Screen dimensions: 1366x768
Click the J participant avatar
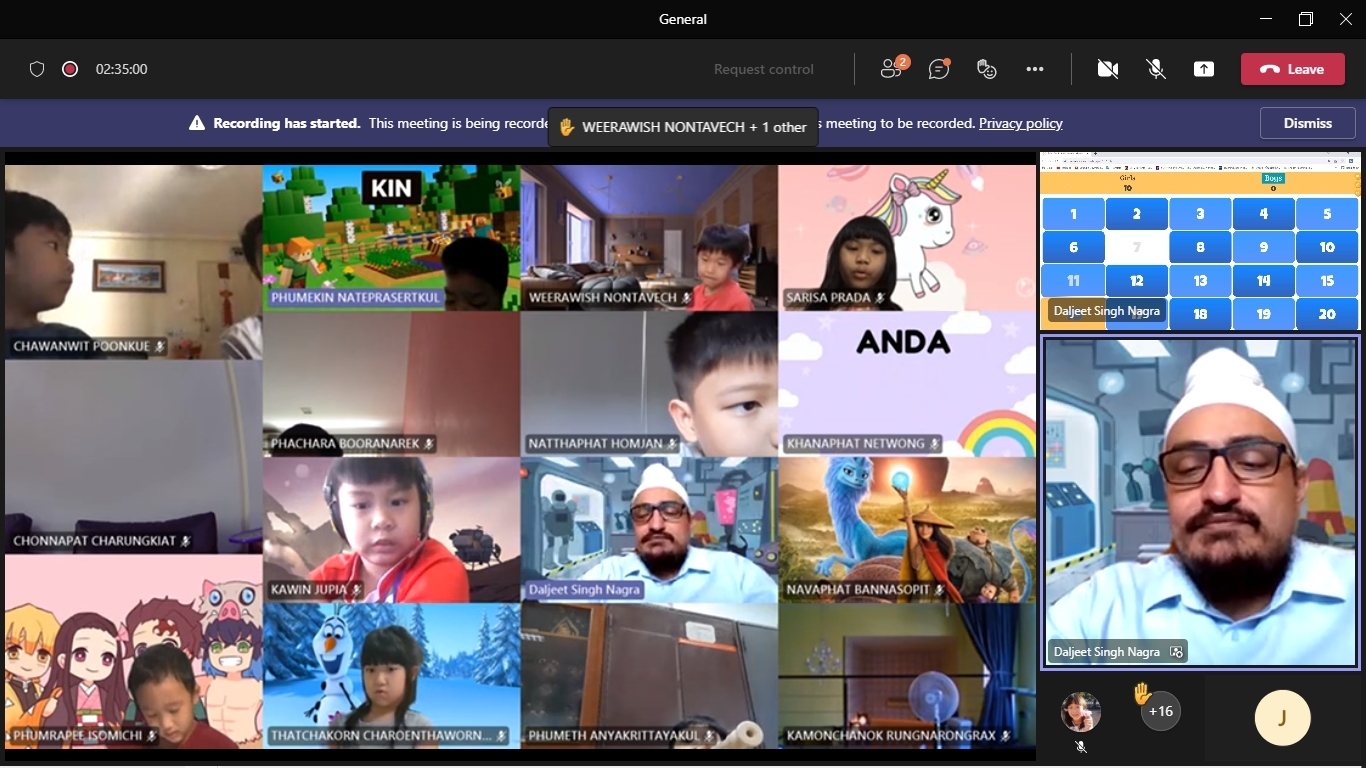1282,717
